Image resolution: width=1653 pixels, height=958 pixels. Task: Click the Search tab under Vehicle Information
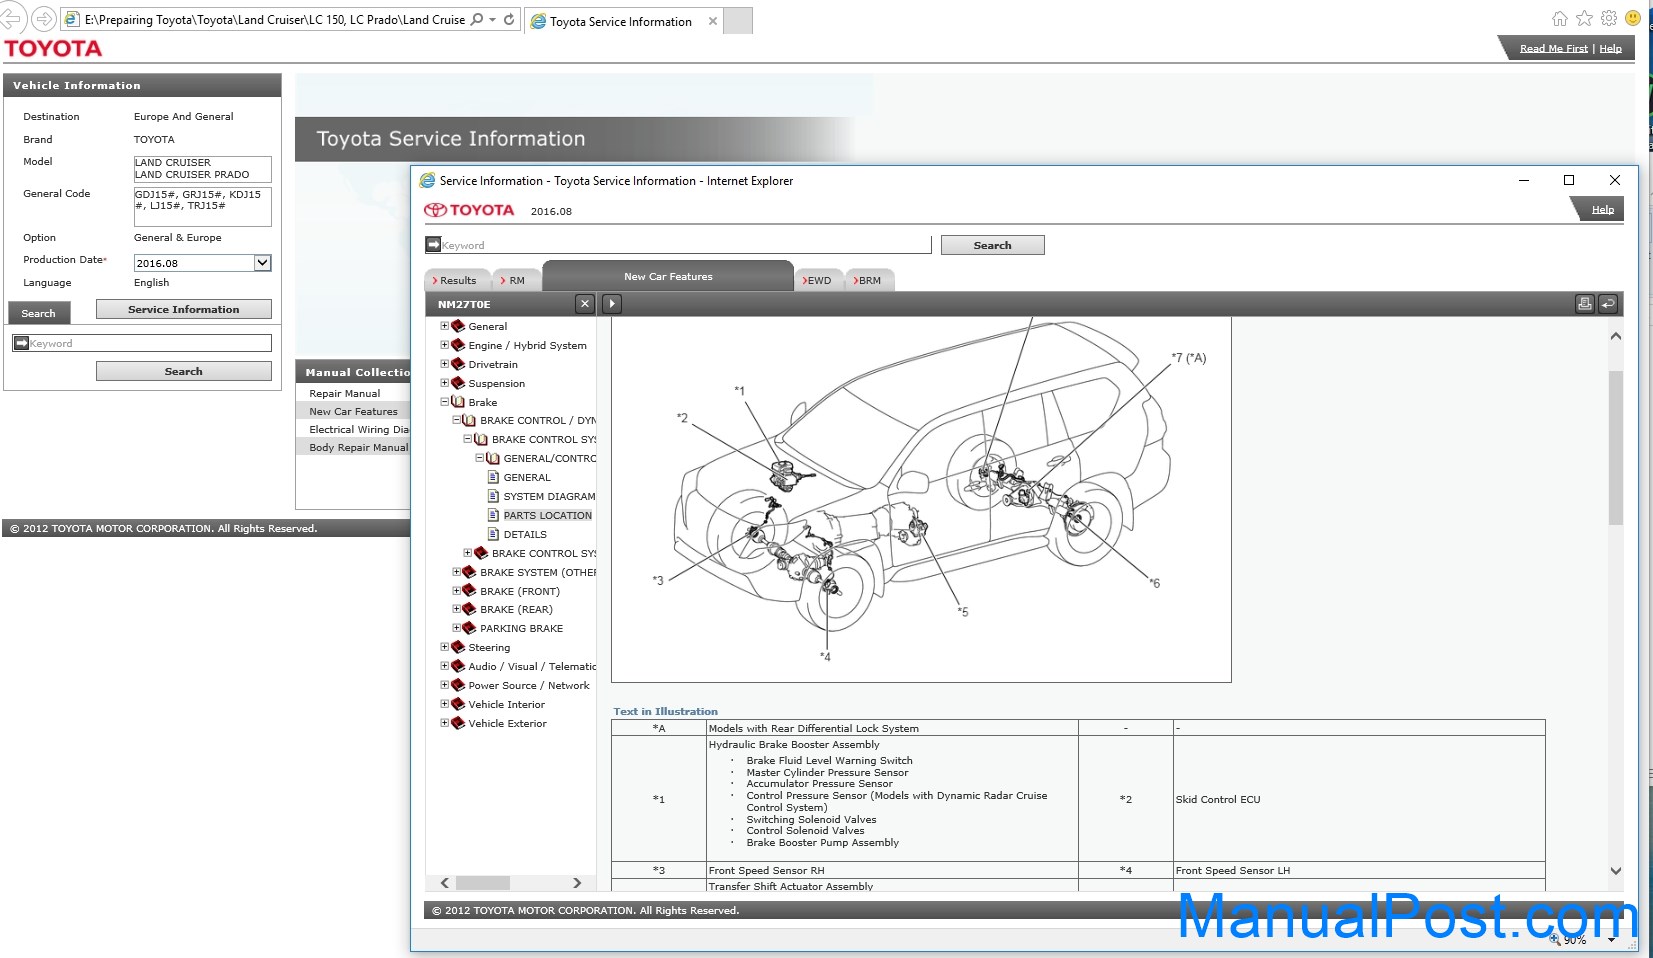39,313
